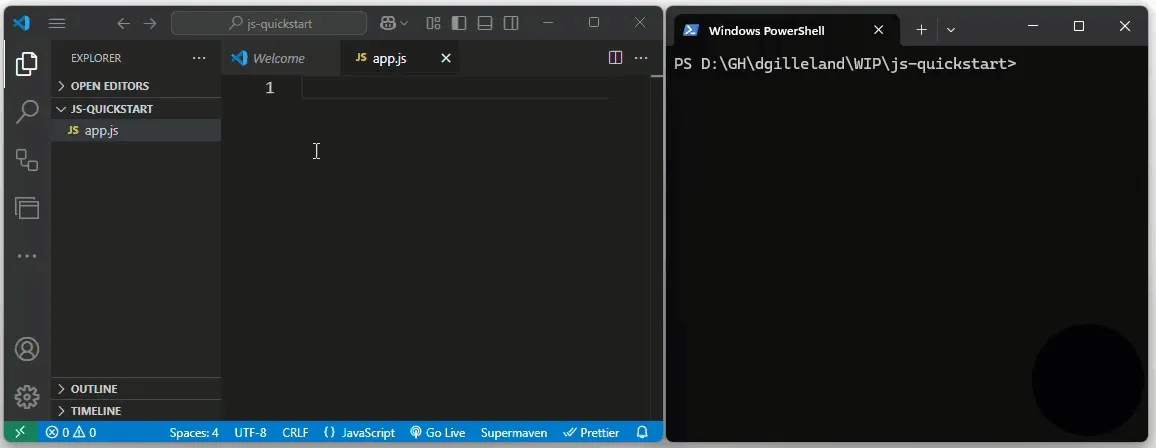The width and height of the screenshot is (1156, 448).
Task: Open terminal profiles dropdown arrow
Action: click(950, 29)
